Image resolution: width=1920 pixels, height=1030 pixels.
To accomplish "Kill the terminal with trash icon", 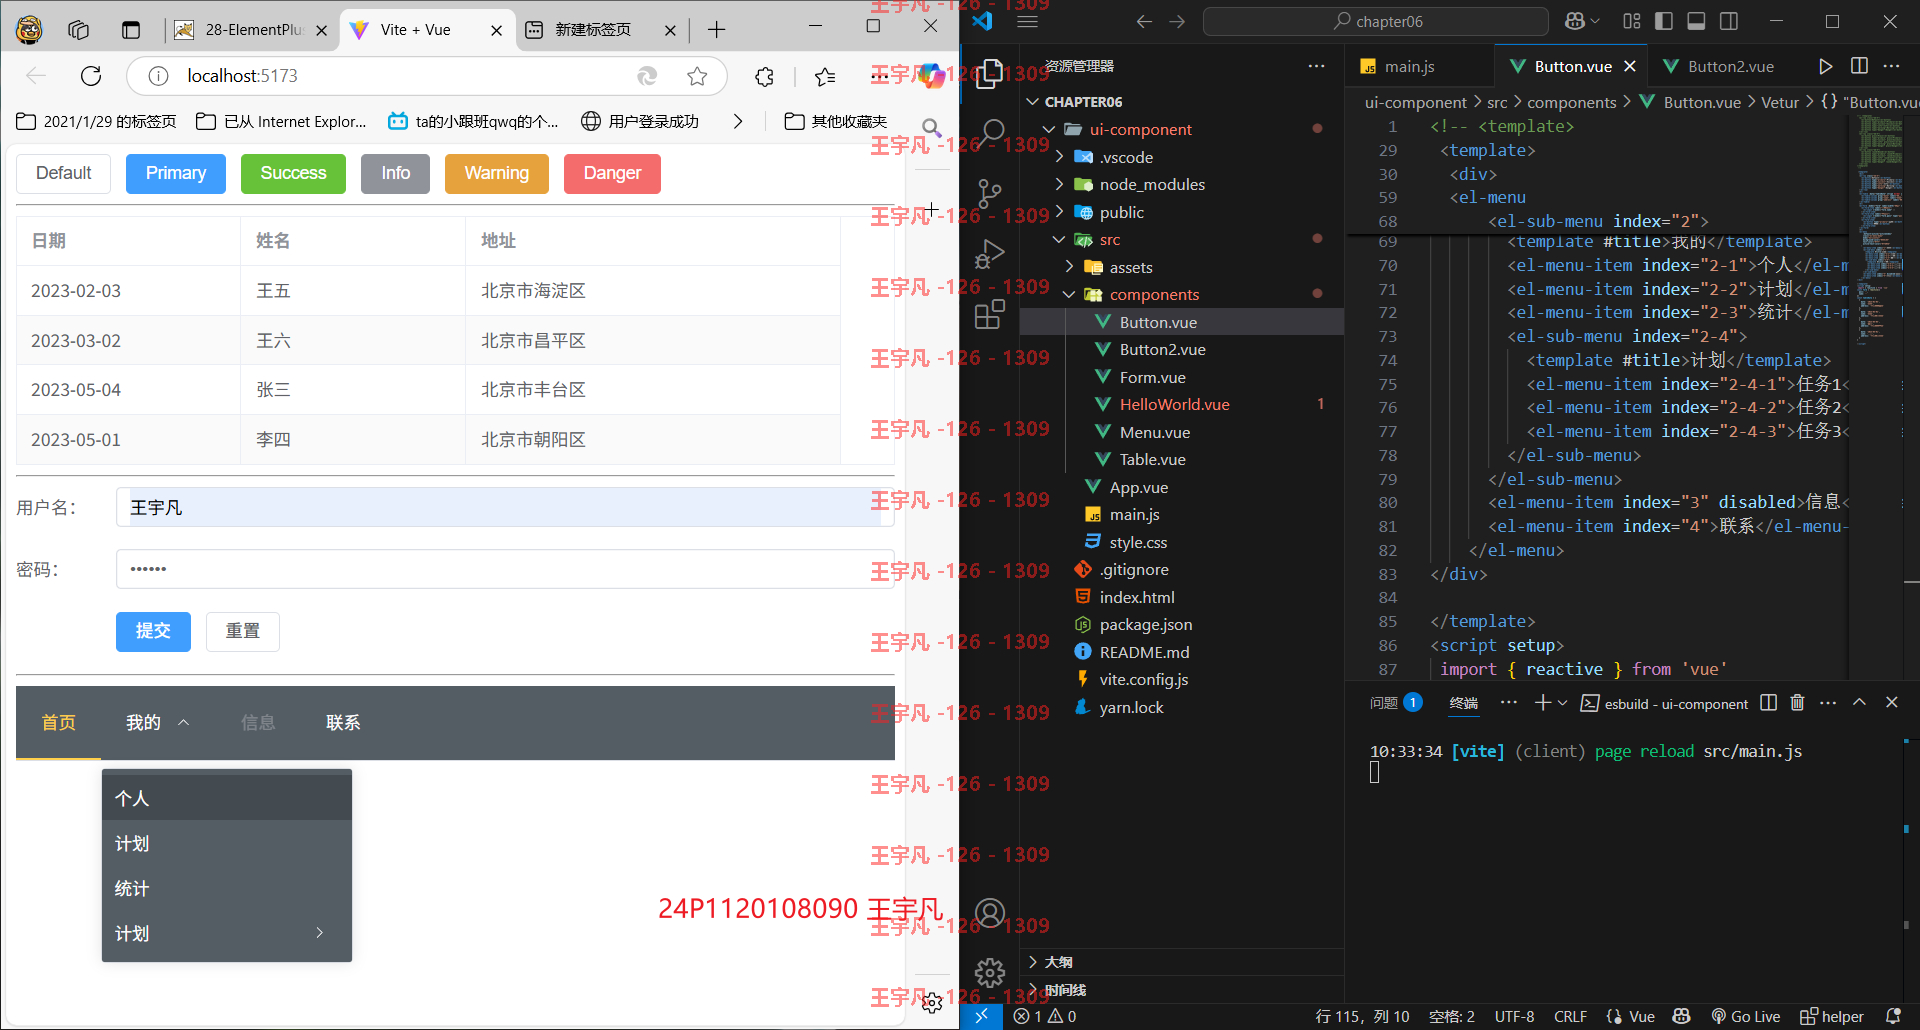I will pos(1797,703).
